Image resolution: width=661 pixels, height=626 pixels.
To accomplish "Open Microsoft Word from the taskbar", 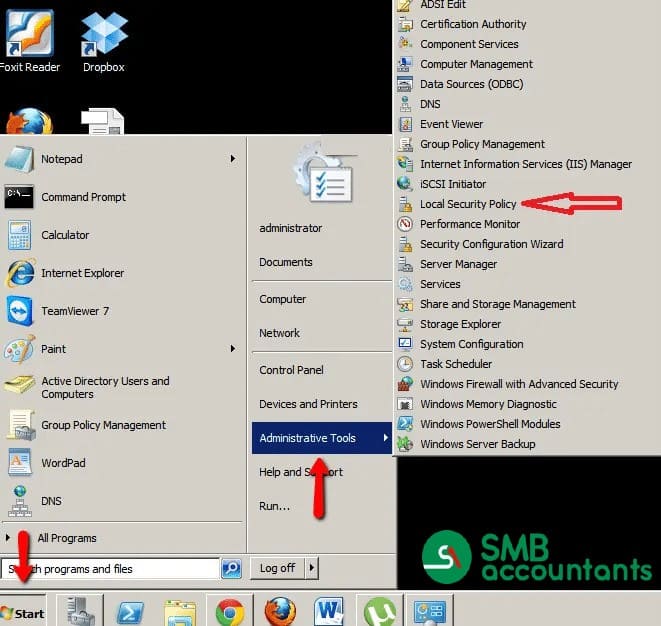I will click(x=329, y=611).
